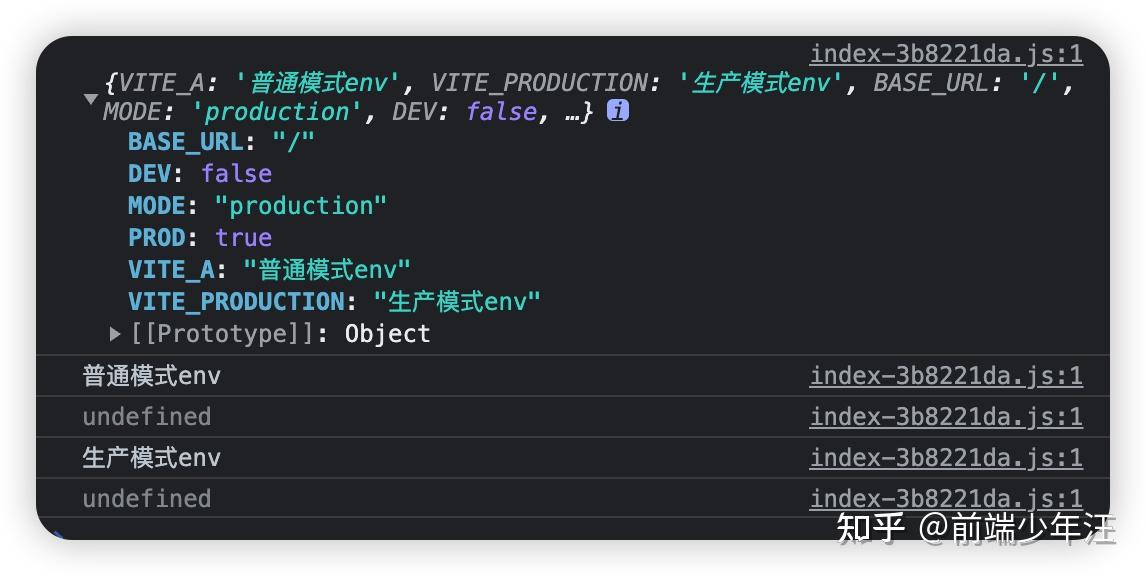Select the BASE_URL property key
The image size is (1146, 576).
[x=186, y=141]
